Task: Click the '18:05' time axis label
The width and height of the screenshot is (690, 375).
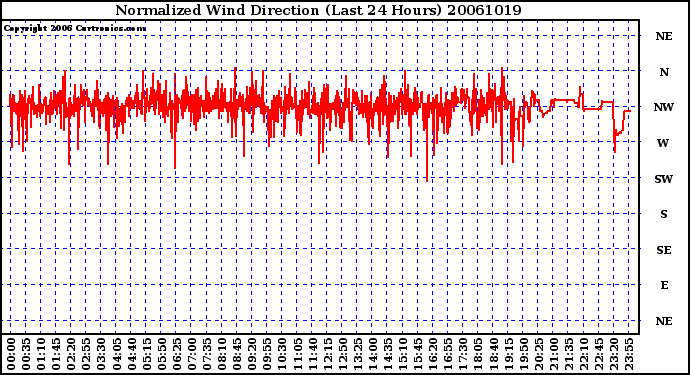Action: (x=478, y=354)
